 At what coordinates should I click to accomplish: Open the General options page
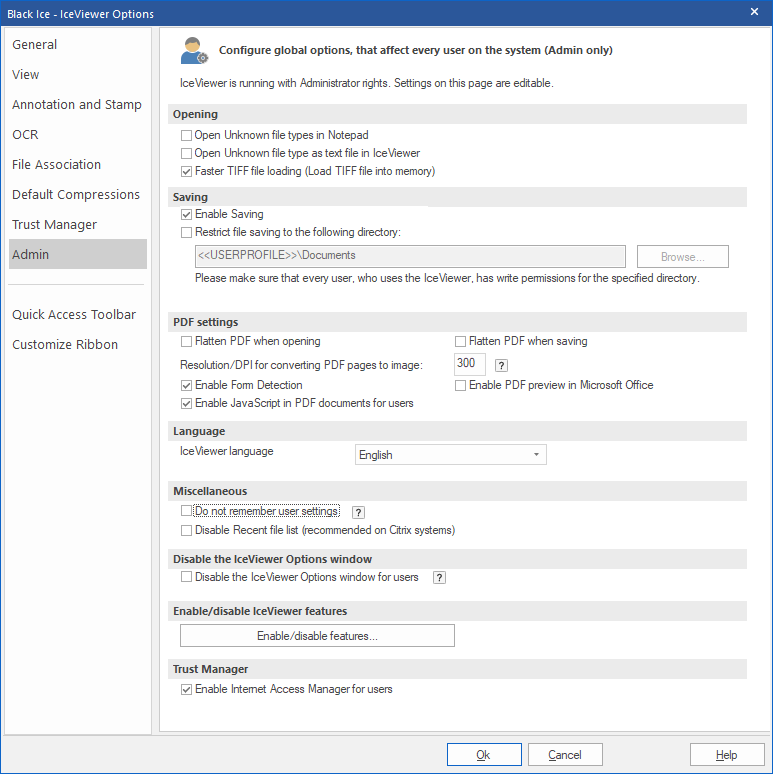click(78, 44)
